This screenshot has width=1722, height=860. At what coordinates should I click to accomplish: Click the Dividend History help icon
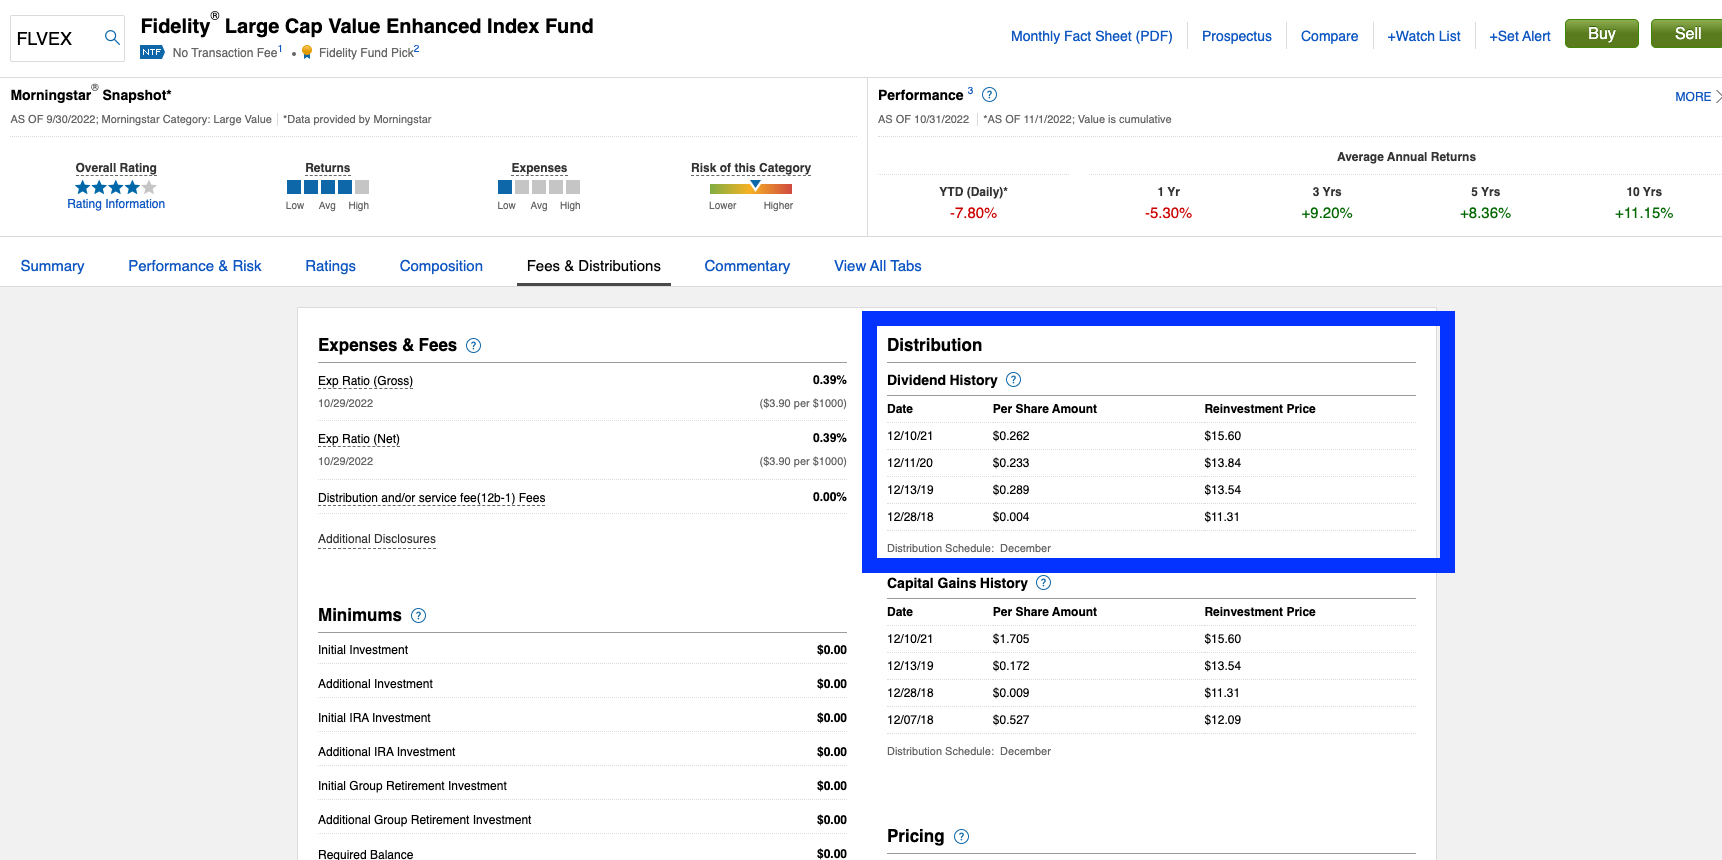1013,380
